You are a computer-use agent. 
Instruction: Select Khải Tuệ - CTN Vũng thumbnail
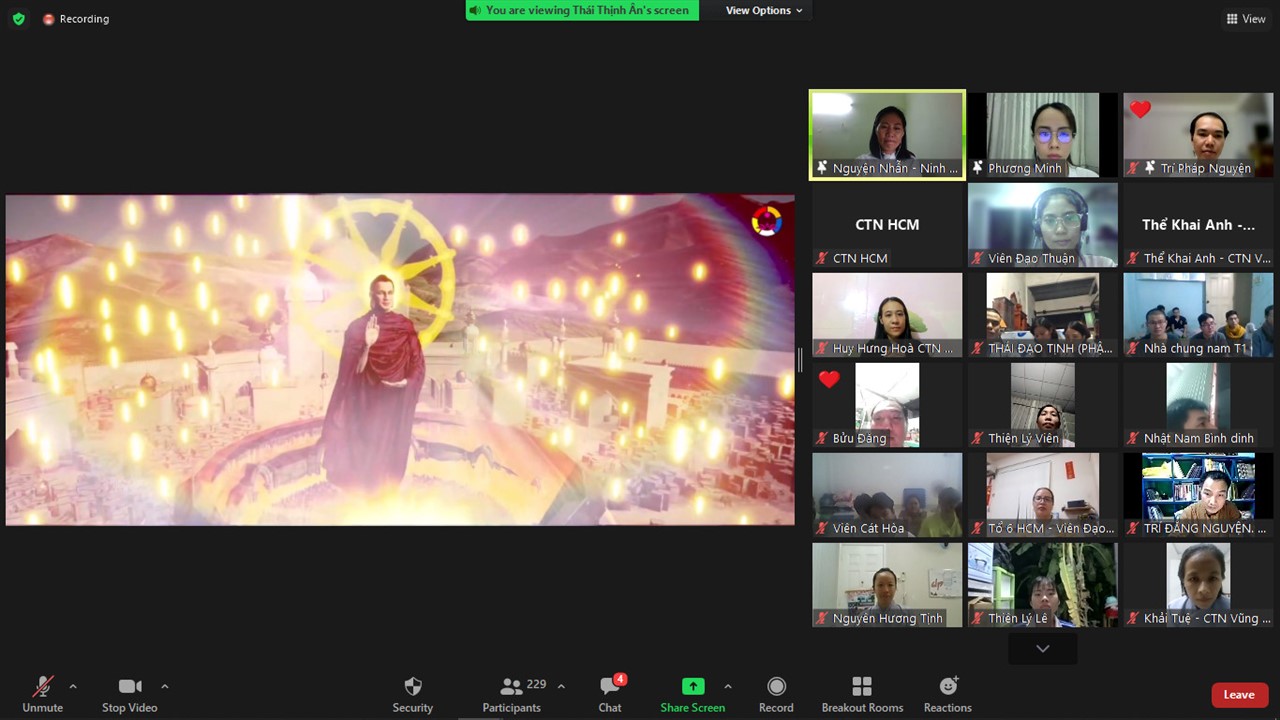1198,585
